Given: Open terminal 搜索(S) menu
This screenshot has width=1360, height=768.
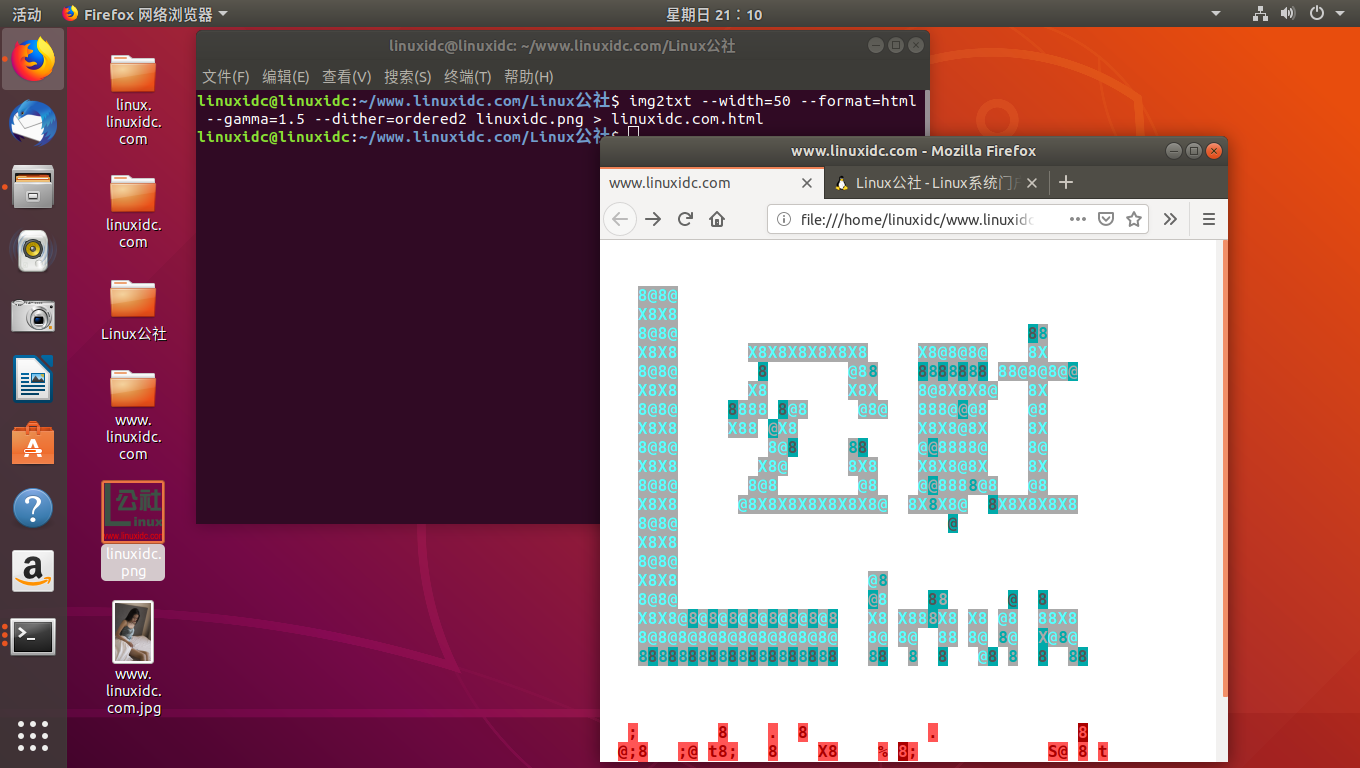Looking at the screenshot, I should [x=408, y=77].
